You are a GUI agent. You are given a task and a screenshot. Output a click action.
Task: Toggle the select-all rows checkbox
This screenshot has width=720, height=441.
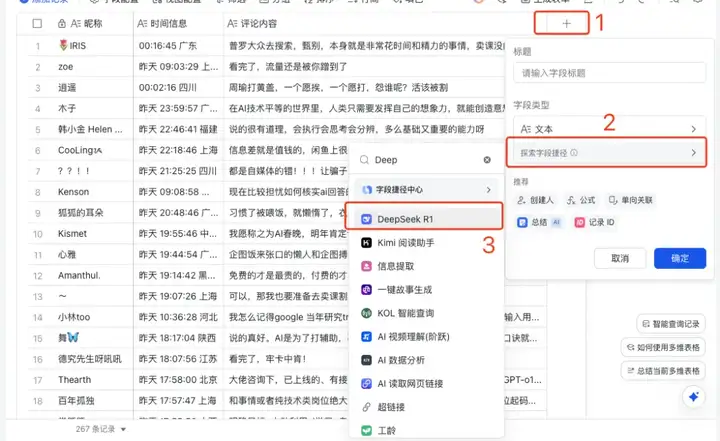coord(37,23)
